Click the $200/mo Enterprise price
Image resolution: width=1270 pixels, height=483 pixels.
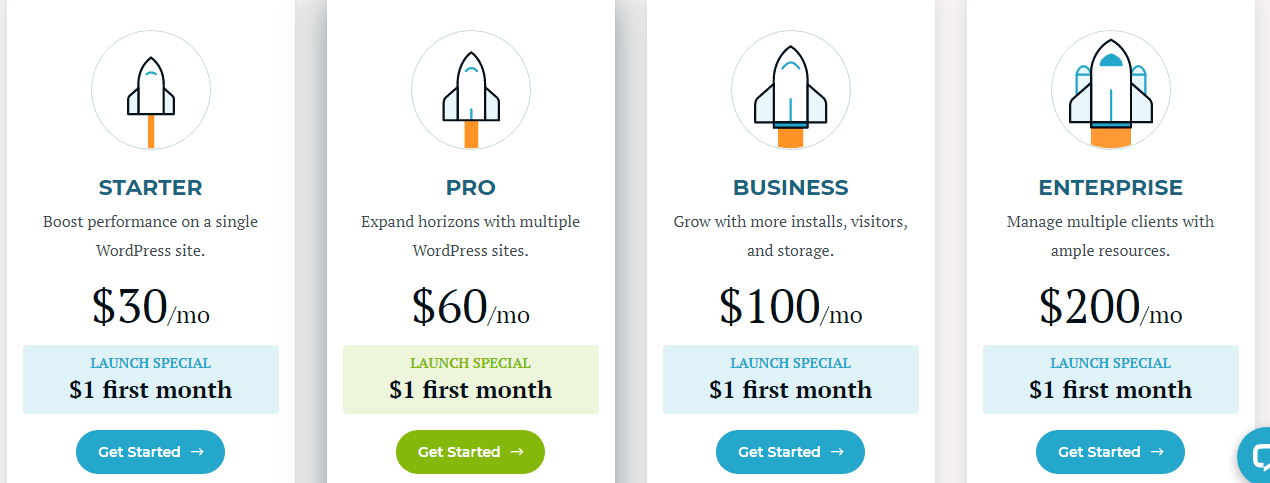[1111, 307]
